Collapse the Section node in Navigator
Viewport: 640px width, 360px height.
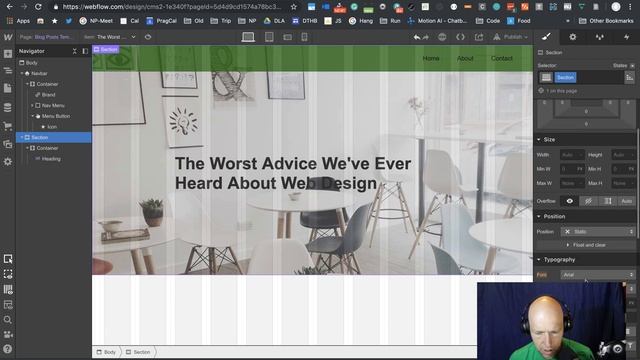coord(22,138)
